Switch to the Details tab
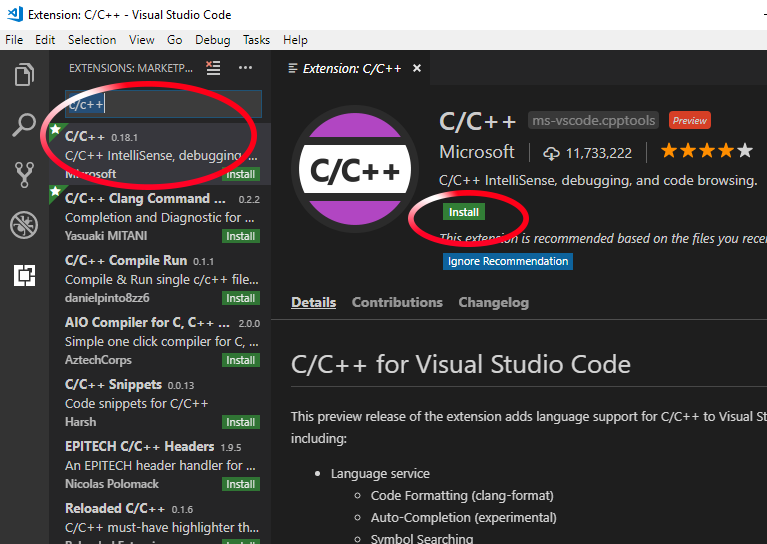The height and width of the screenshot is (544, 767). [314, 302]
